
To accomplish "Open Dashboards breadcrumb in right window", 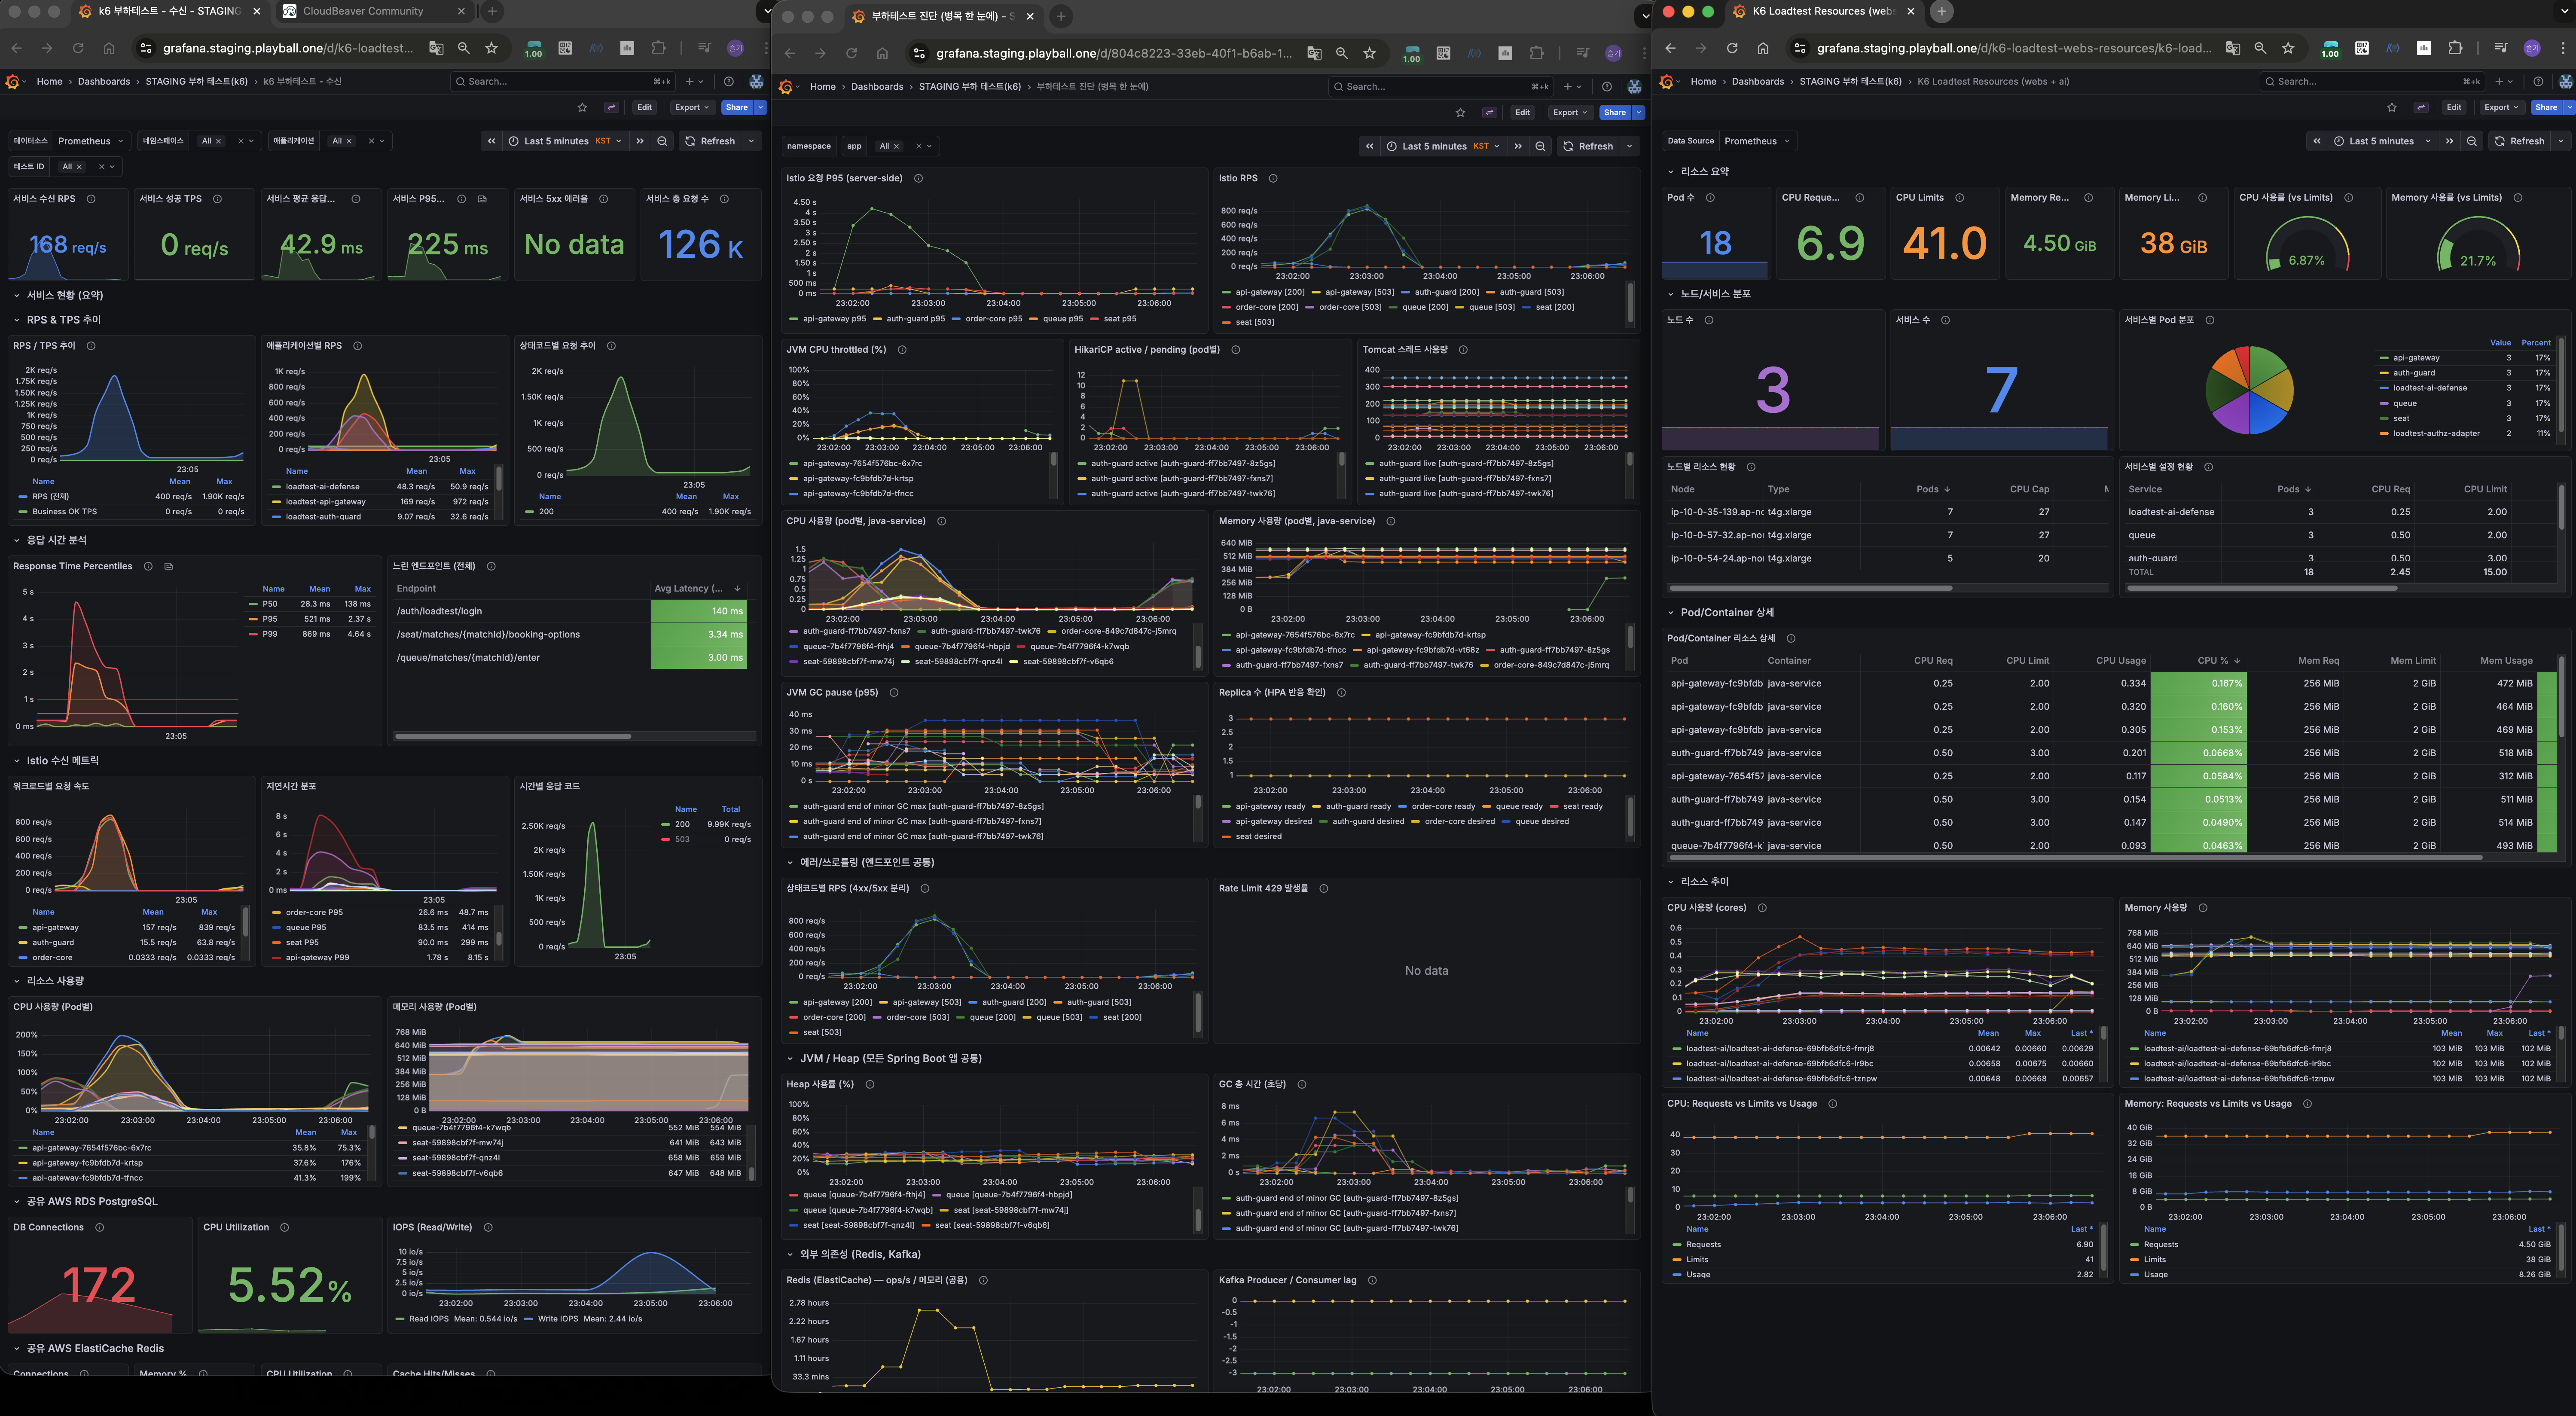I will pos(1757,81).
